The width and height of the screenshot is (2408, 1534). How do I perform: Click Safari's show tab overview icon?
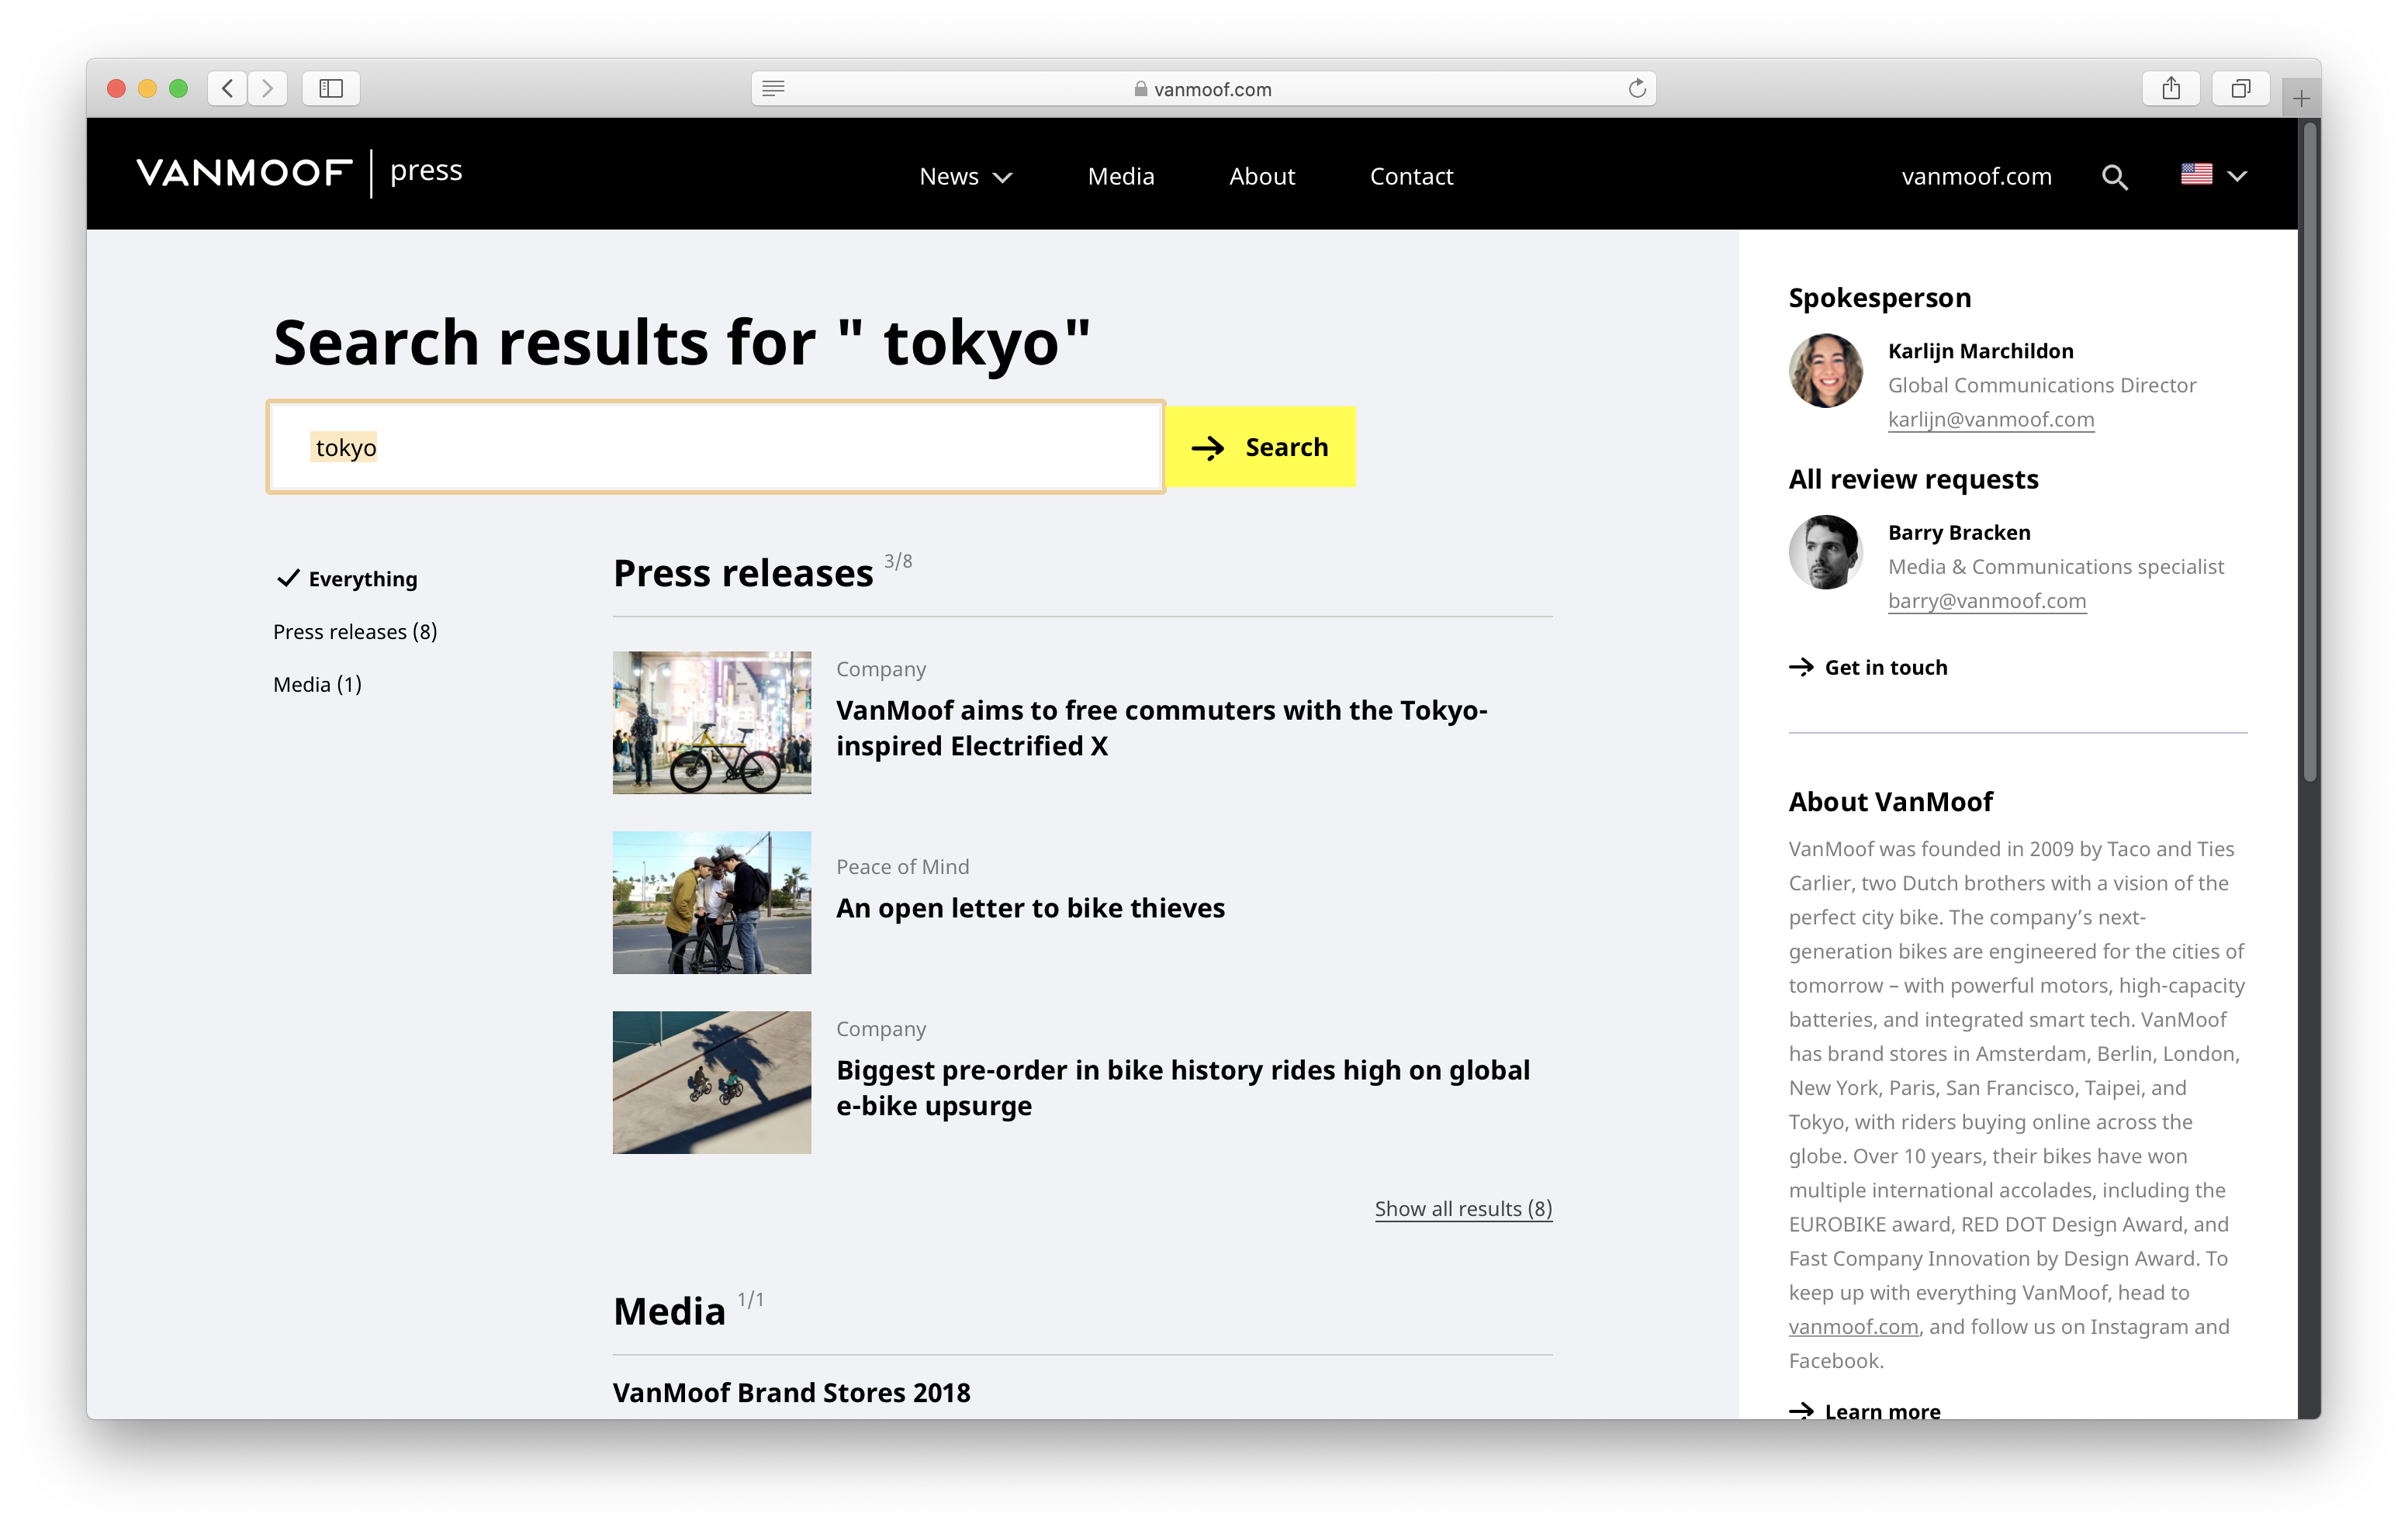point(2240,89)
